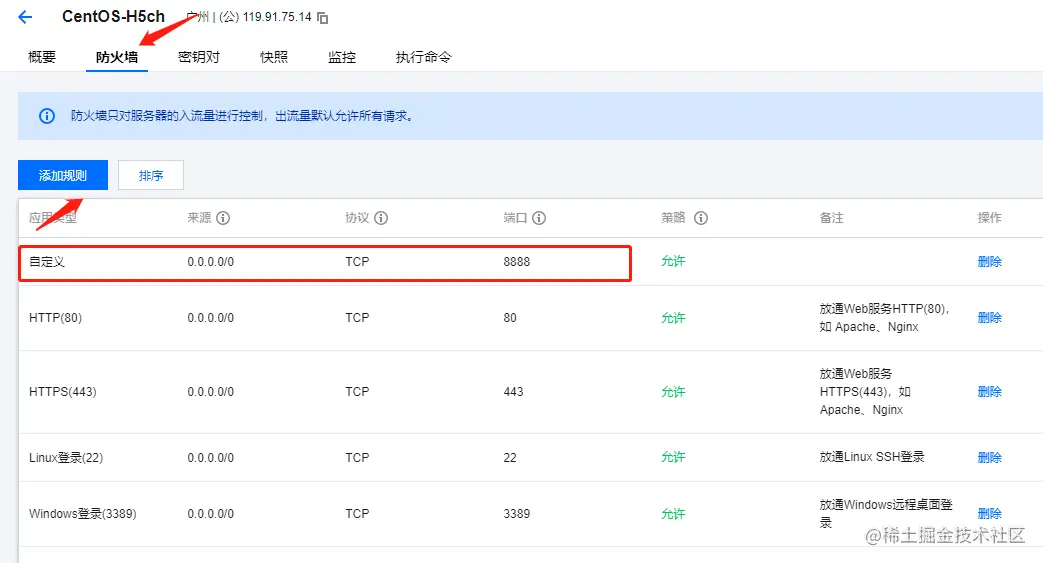Click the 放通Linux SSH登录 remark

pyautogui.click(x=872, y=457)
